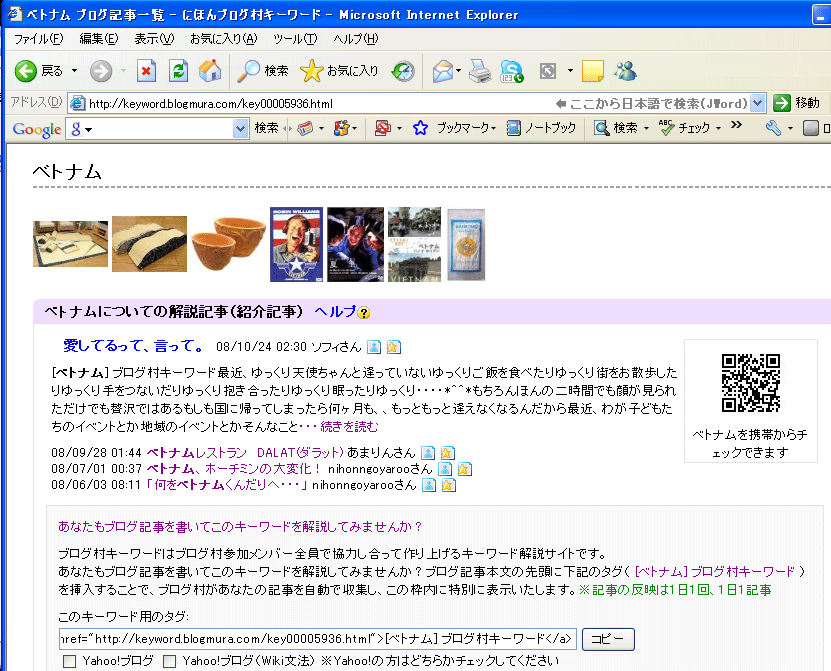Click the help question mark icon
Image resolution: width=831 pixels, height=671 pixels.
pos(364,313)
